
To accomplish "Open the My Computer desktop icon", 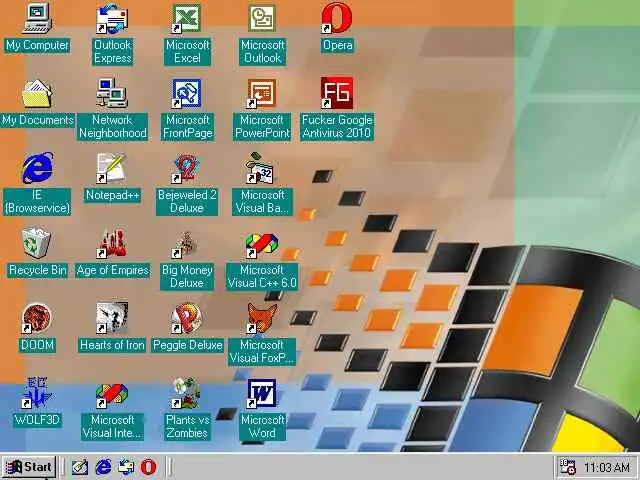I will [37, 18].
